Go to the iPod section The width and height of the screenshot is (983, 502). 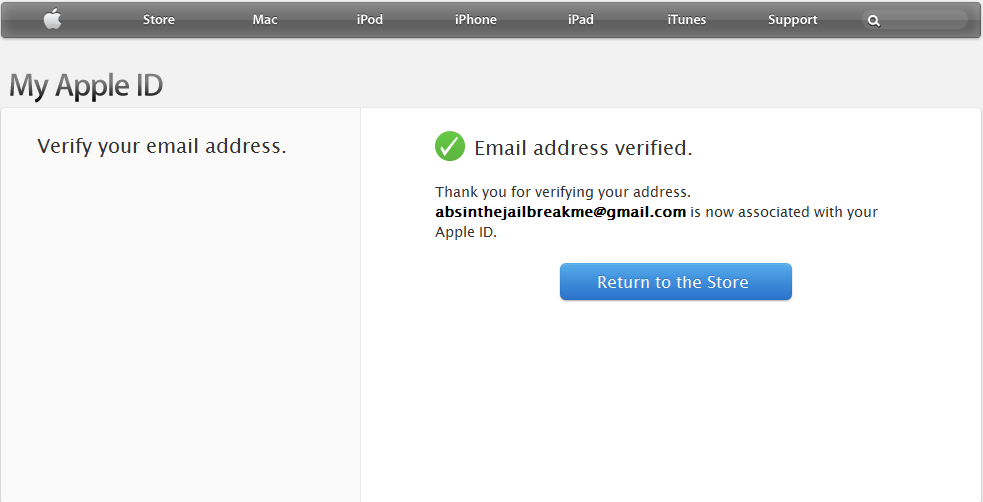click(370, 19)
